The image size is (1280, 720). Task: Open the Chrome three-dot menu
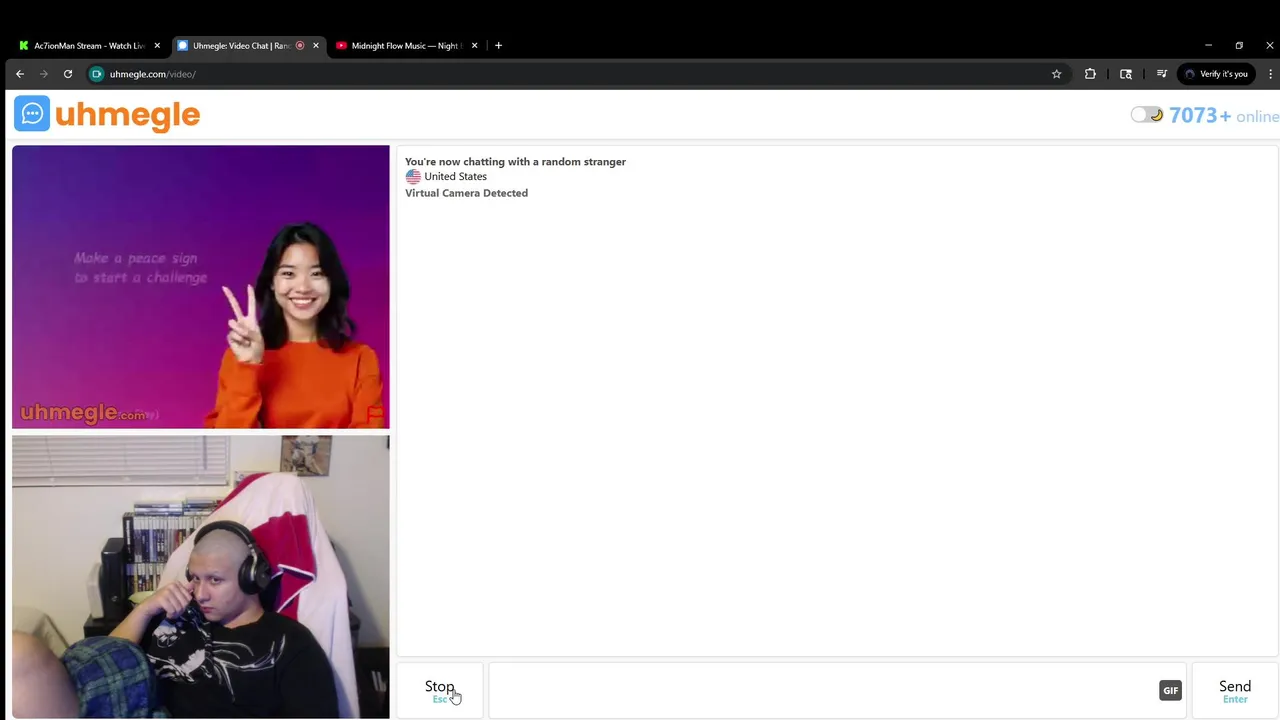click(x=1270, y=74)
